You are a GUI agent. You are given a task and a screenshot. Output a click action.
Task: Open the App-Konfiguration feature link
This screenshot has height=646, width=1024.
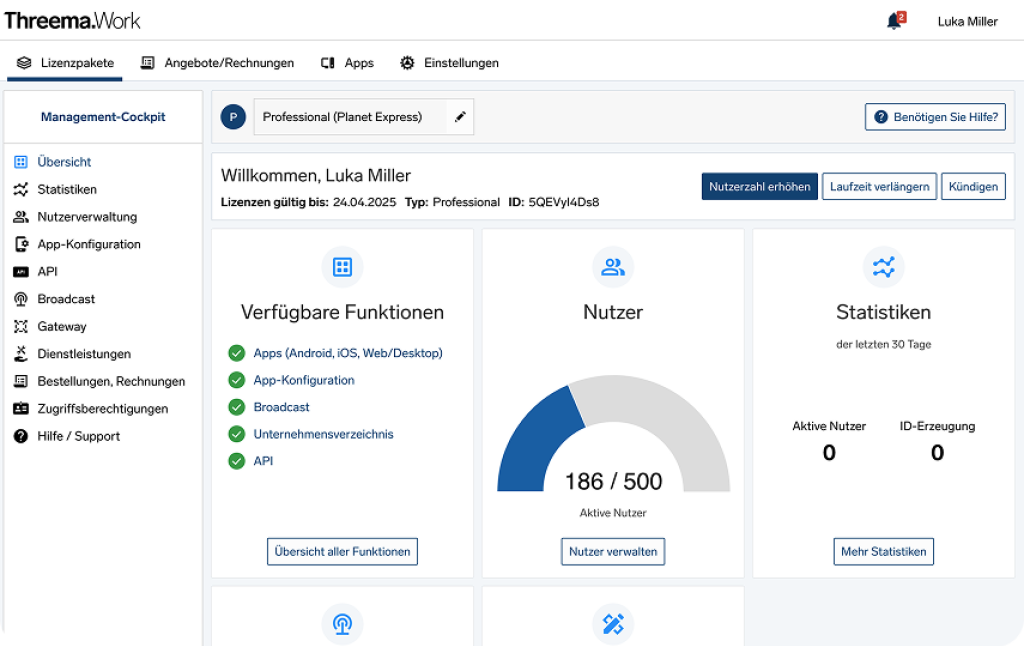[x=304, y=380]
